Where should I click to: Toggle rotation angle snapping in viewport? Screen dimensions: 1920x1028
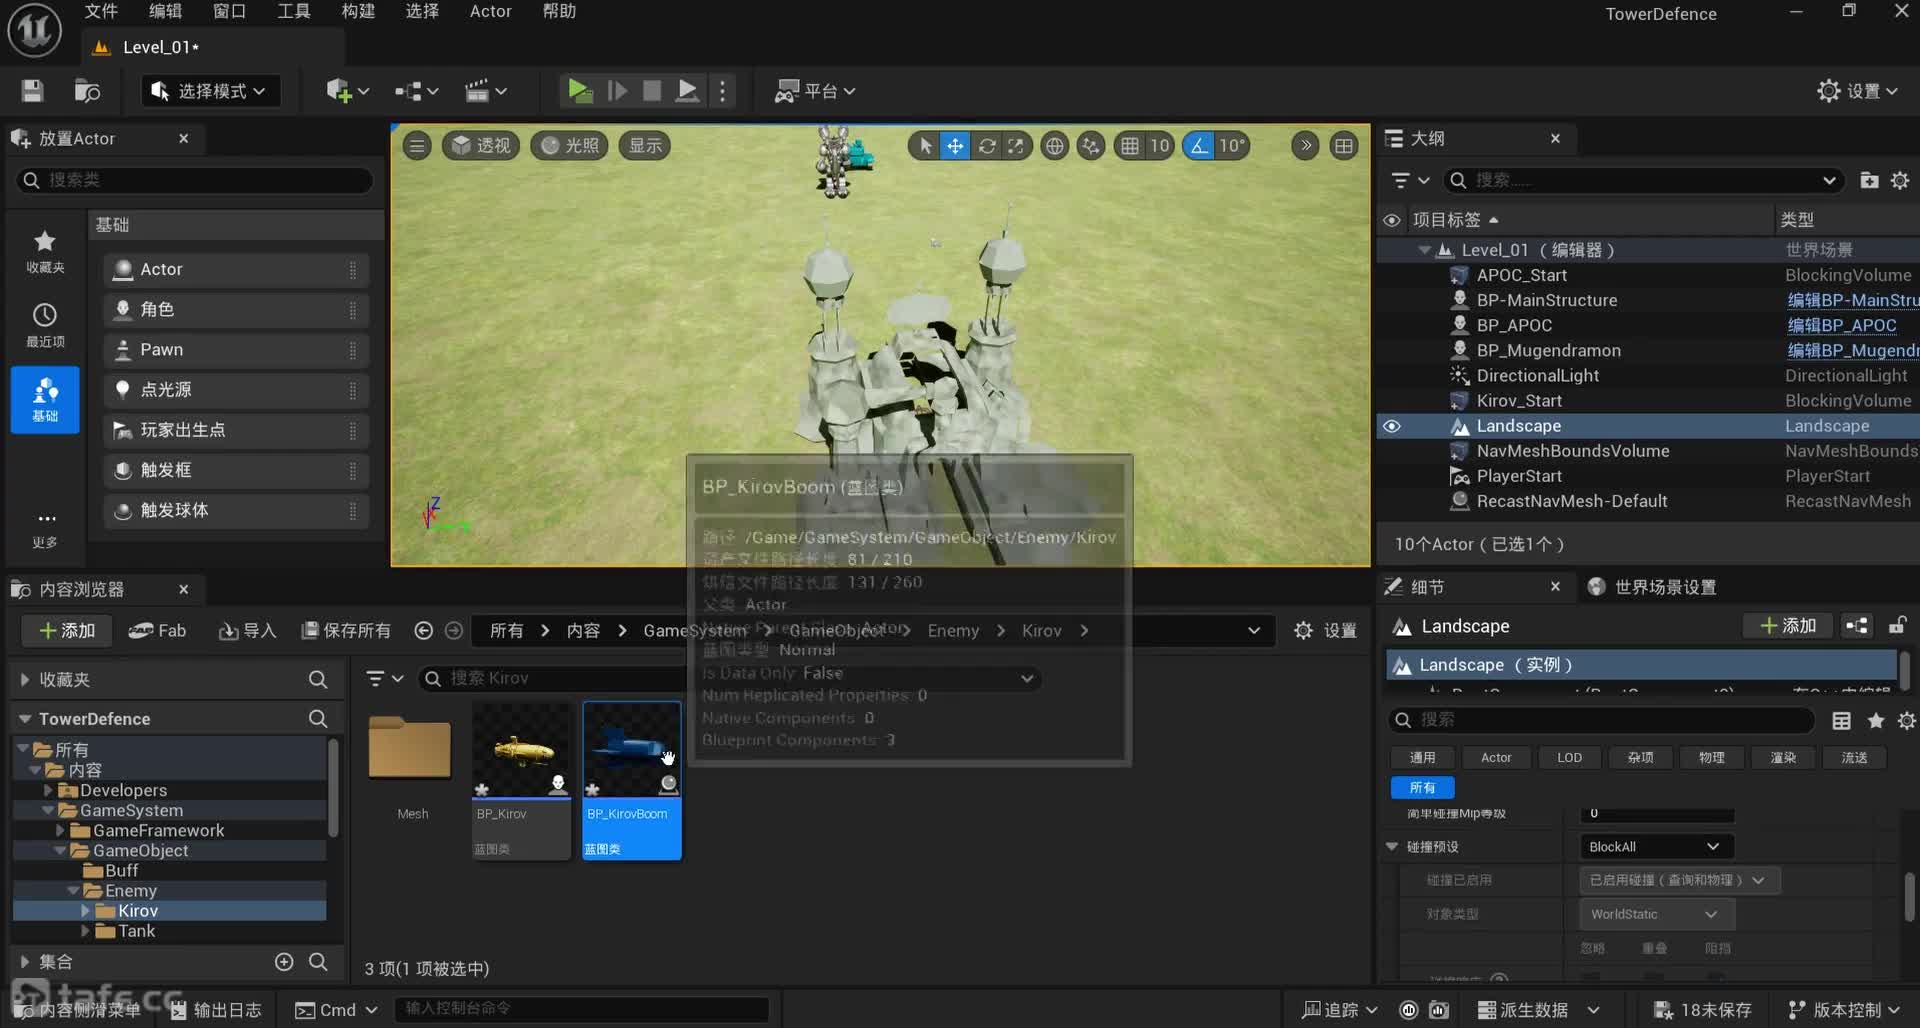click(1198, 146)
